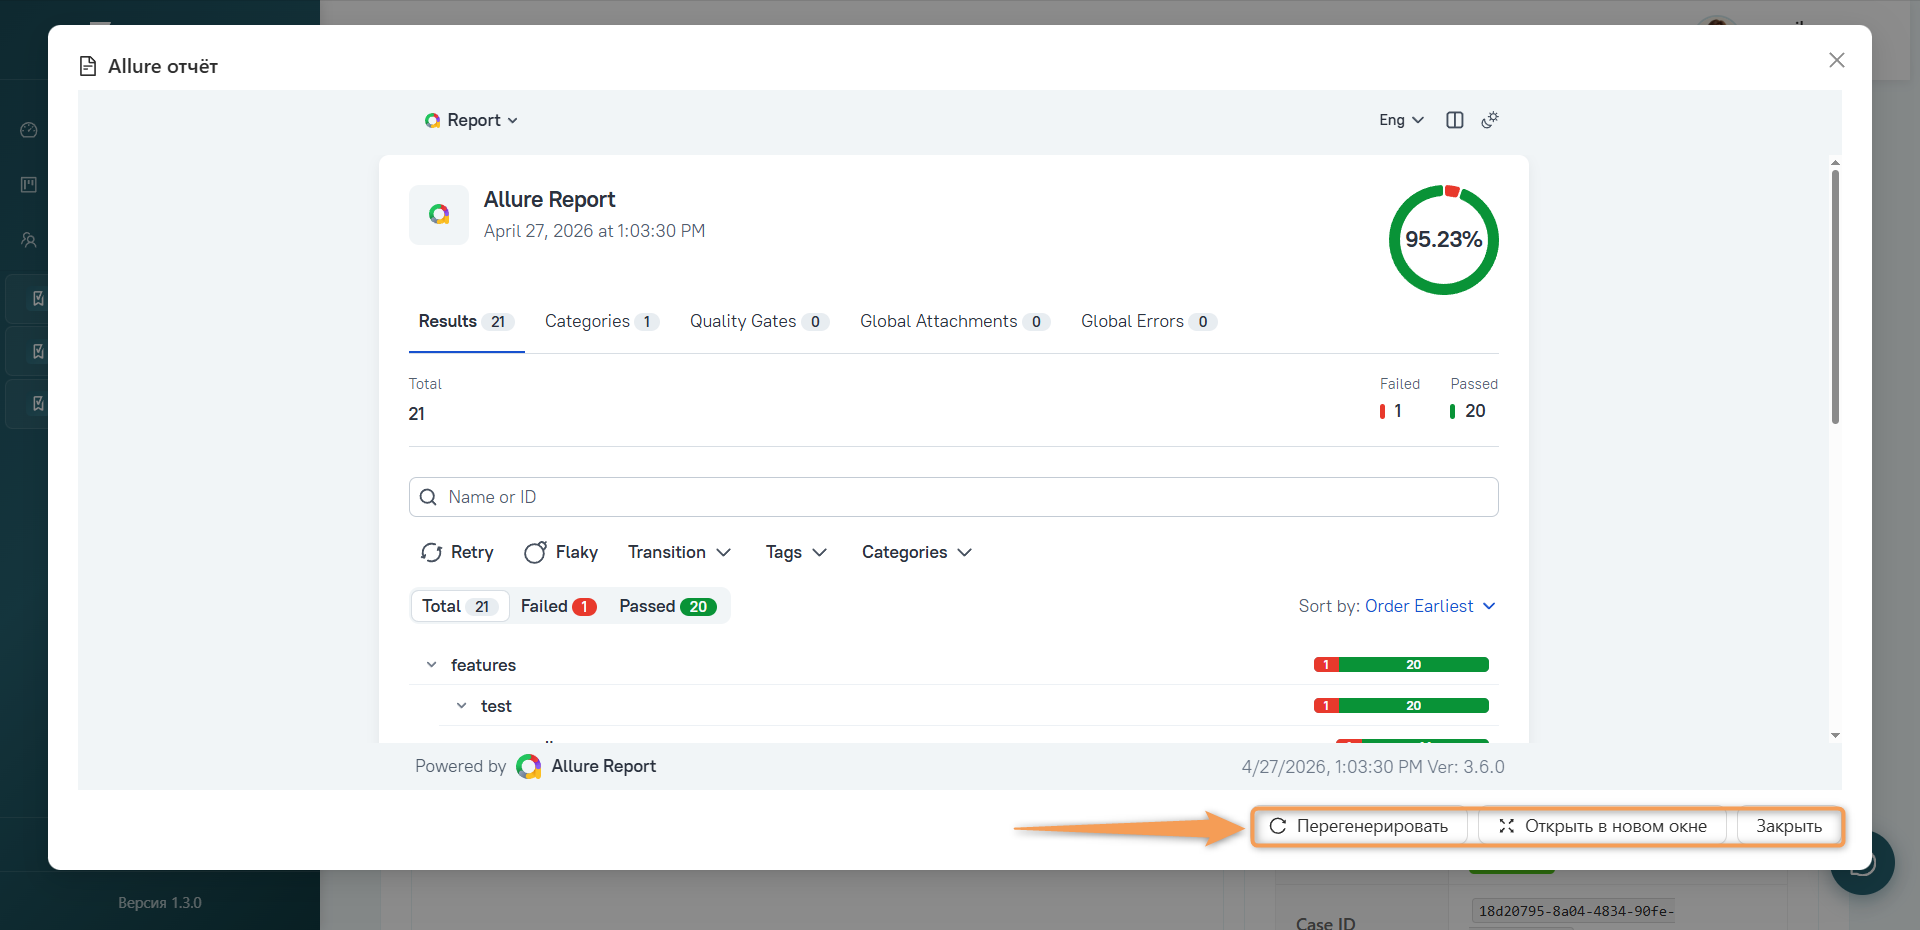This screenshot has width=1920, height=930.
Task: Switch to the Categories tab
Action: click(602, 321)
